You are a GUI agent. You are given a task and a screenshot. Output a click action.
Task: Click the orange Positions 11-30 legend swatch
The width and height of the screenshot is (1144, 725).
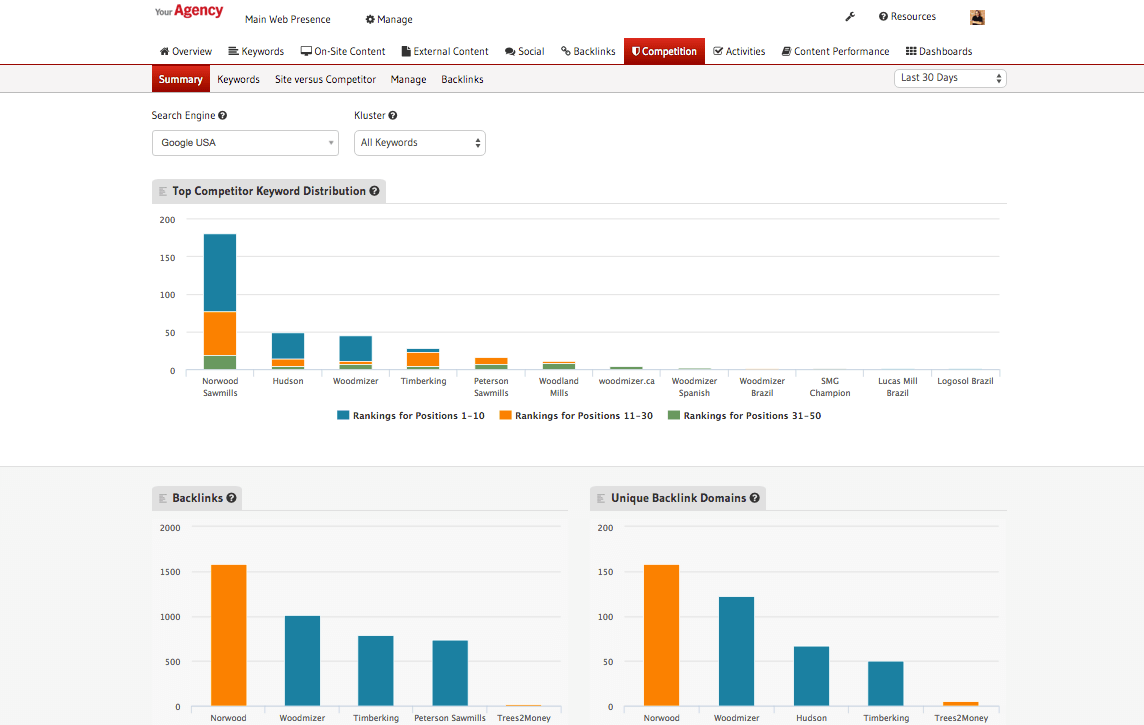coord(506,415)
